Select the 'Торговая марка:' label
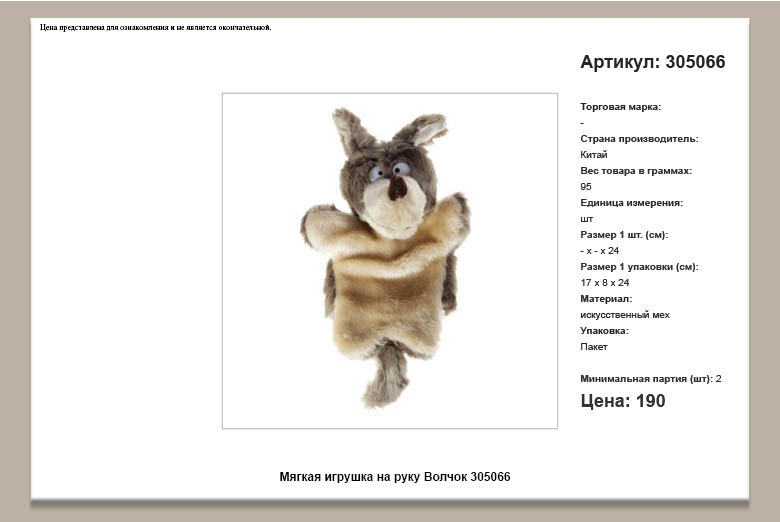780x522 pixels. (x=620, y=107)
